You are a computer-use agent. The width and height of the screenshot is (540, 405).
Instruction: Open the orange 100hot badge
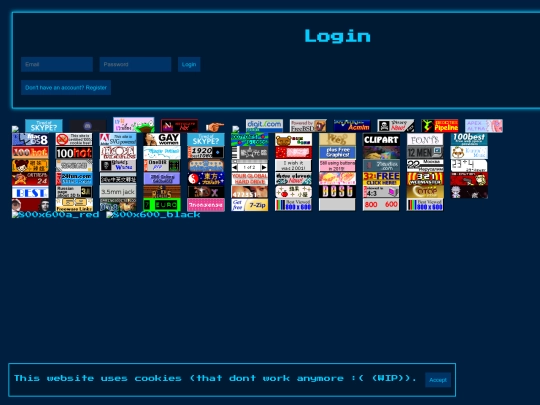click(x=30, y=153)
